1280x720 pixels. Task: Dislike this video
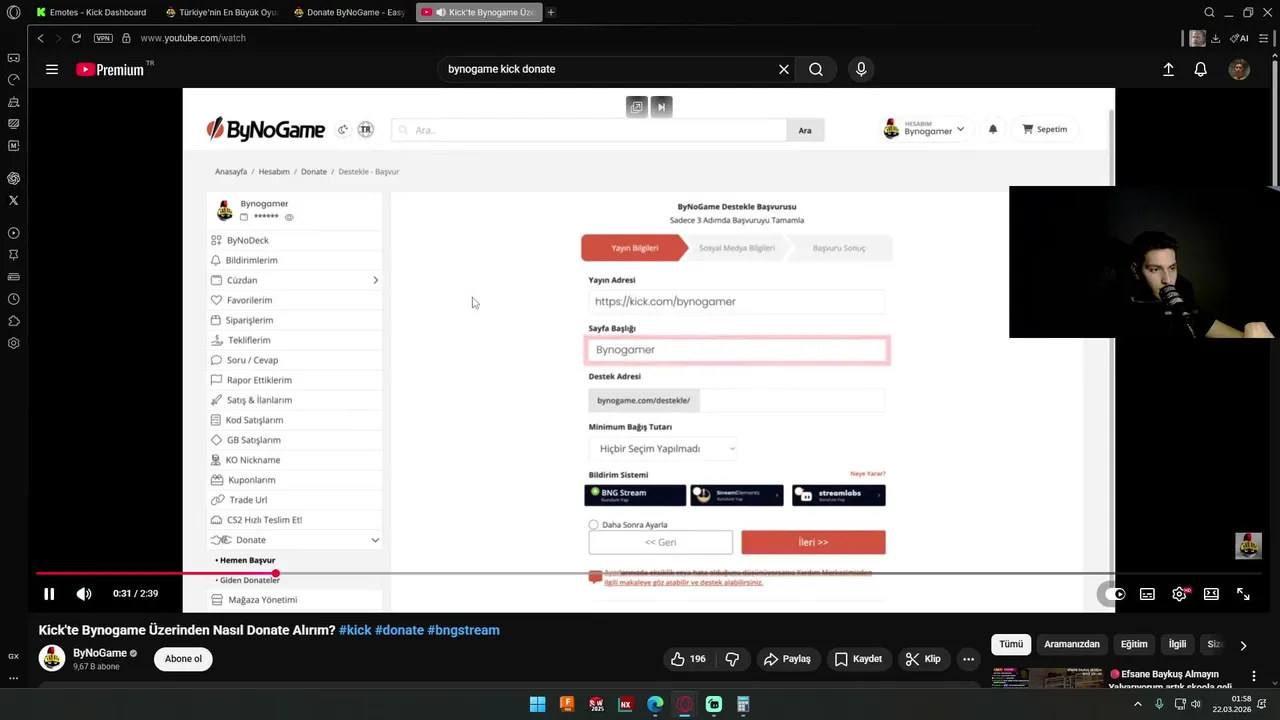[x=732, y=659]
